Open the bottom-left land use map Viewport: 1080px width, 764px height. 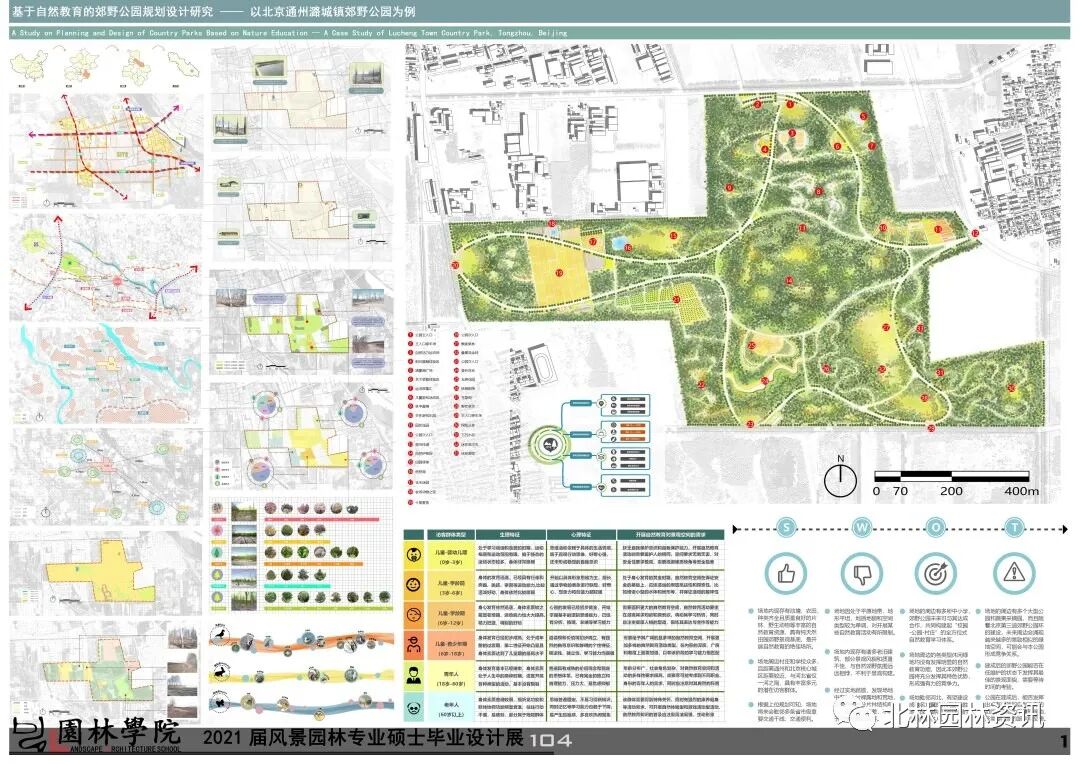pos(106,673)
